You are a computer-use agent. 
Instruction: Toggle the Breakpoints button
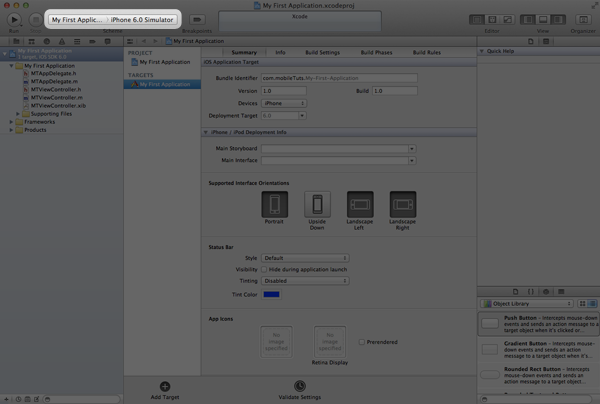(x=197, y=20)
